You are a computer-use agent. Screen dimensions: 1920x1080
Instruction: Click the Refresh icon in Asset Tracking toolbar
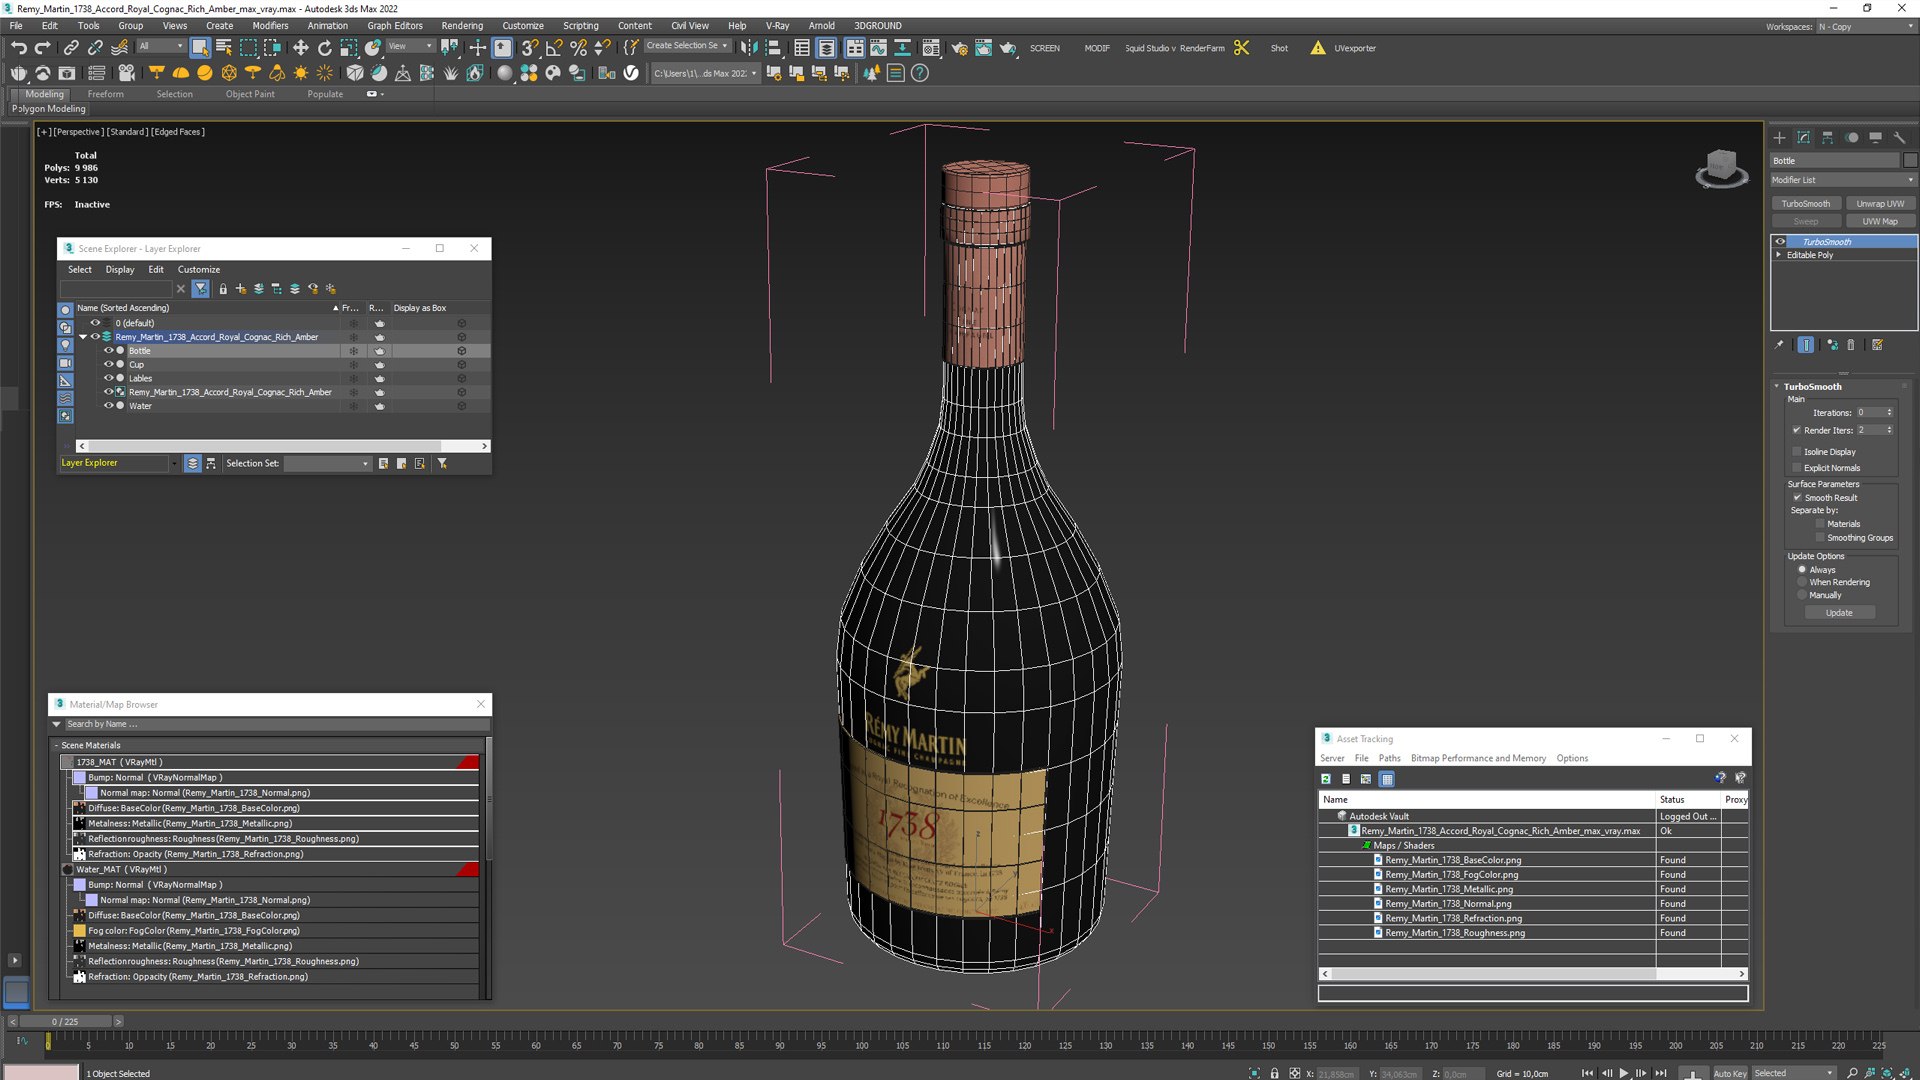point(1326,779)
